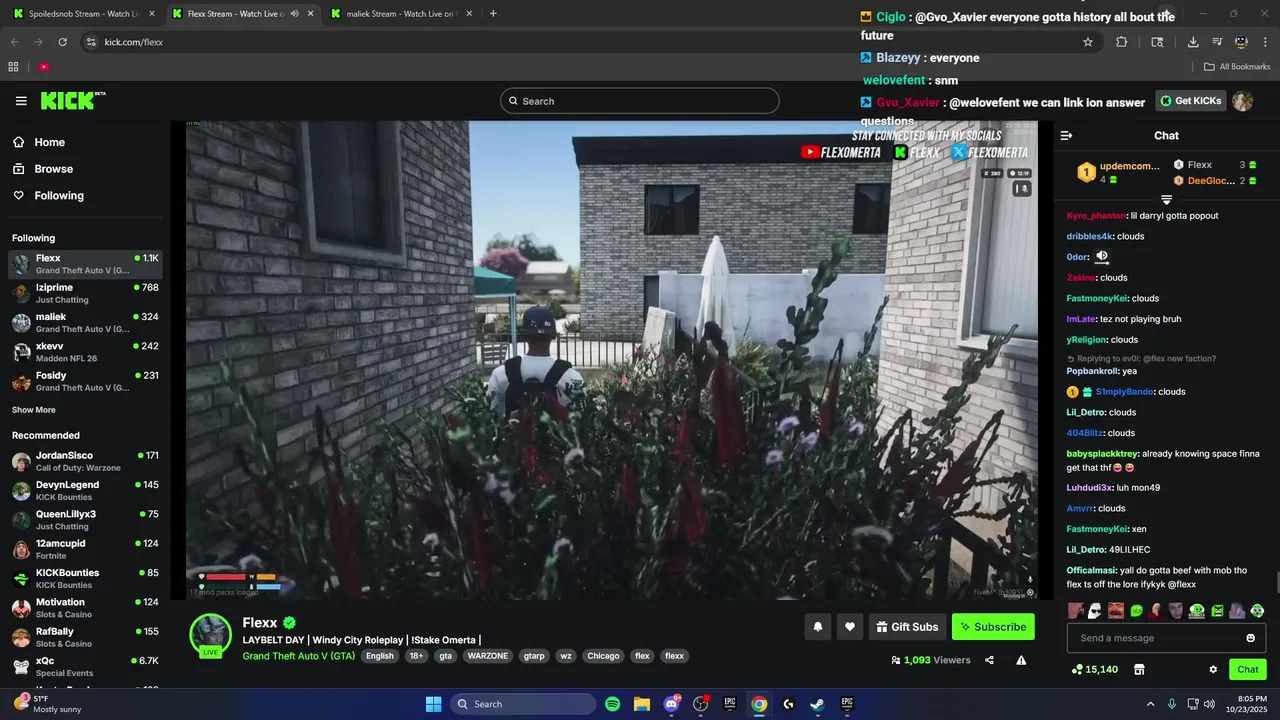Bookmark this page with star icon
Screen dimensions: 1280x720
pos(1087,42)
